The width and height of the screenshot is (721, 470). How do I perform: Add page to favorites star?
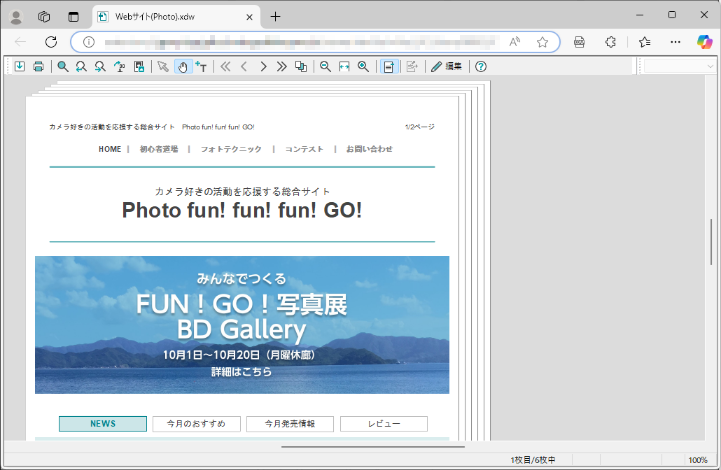click(543, 42)
